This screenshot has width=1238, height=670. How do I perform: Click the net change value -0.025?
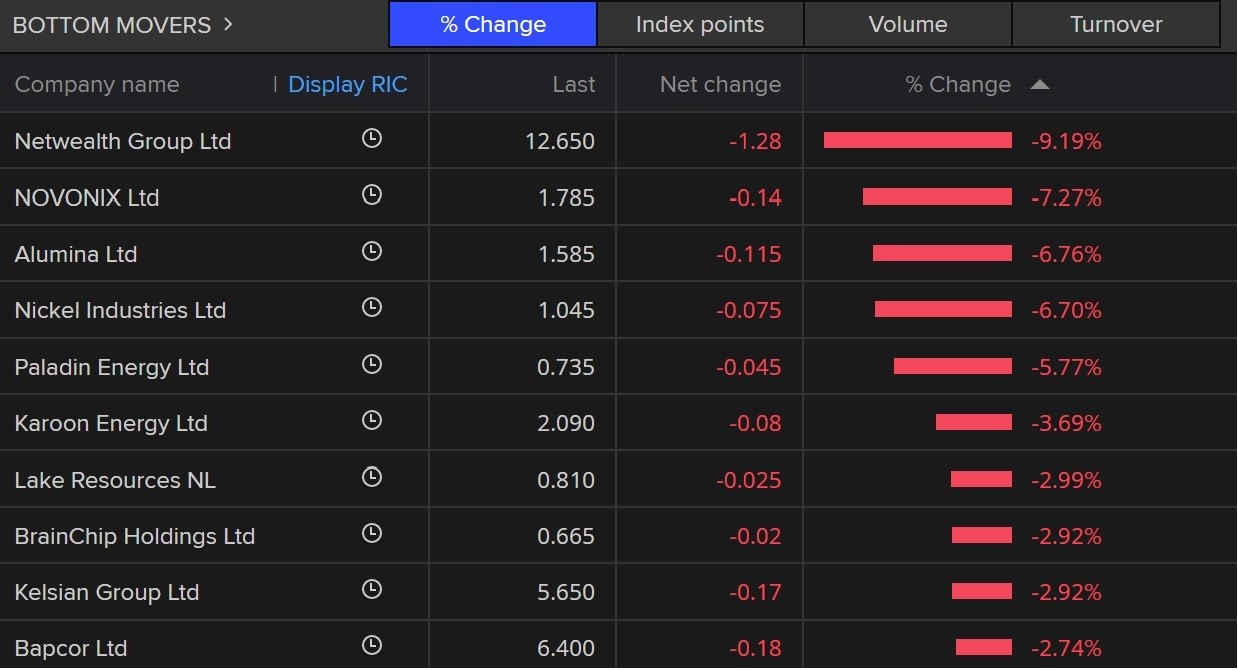click(x=749, y=480)
